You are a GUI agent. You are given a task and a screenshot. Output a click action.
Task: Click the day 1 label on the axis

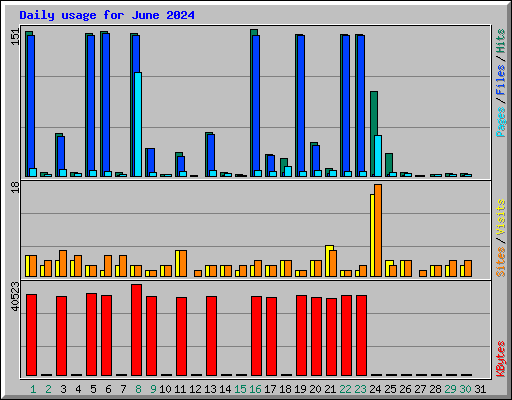coord(33,389)
